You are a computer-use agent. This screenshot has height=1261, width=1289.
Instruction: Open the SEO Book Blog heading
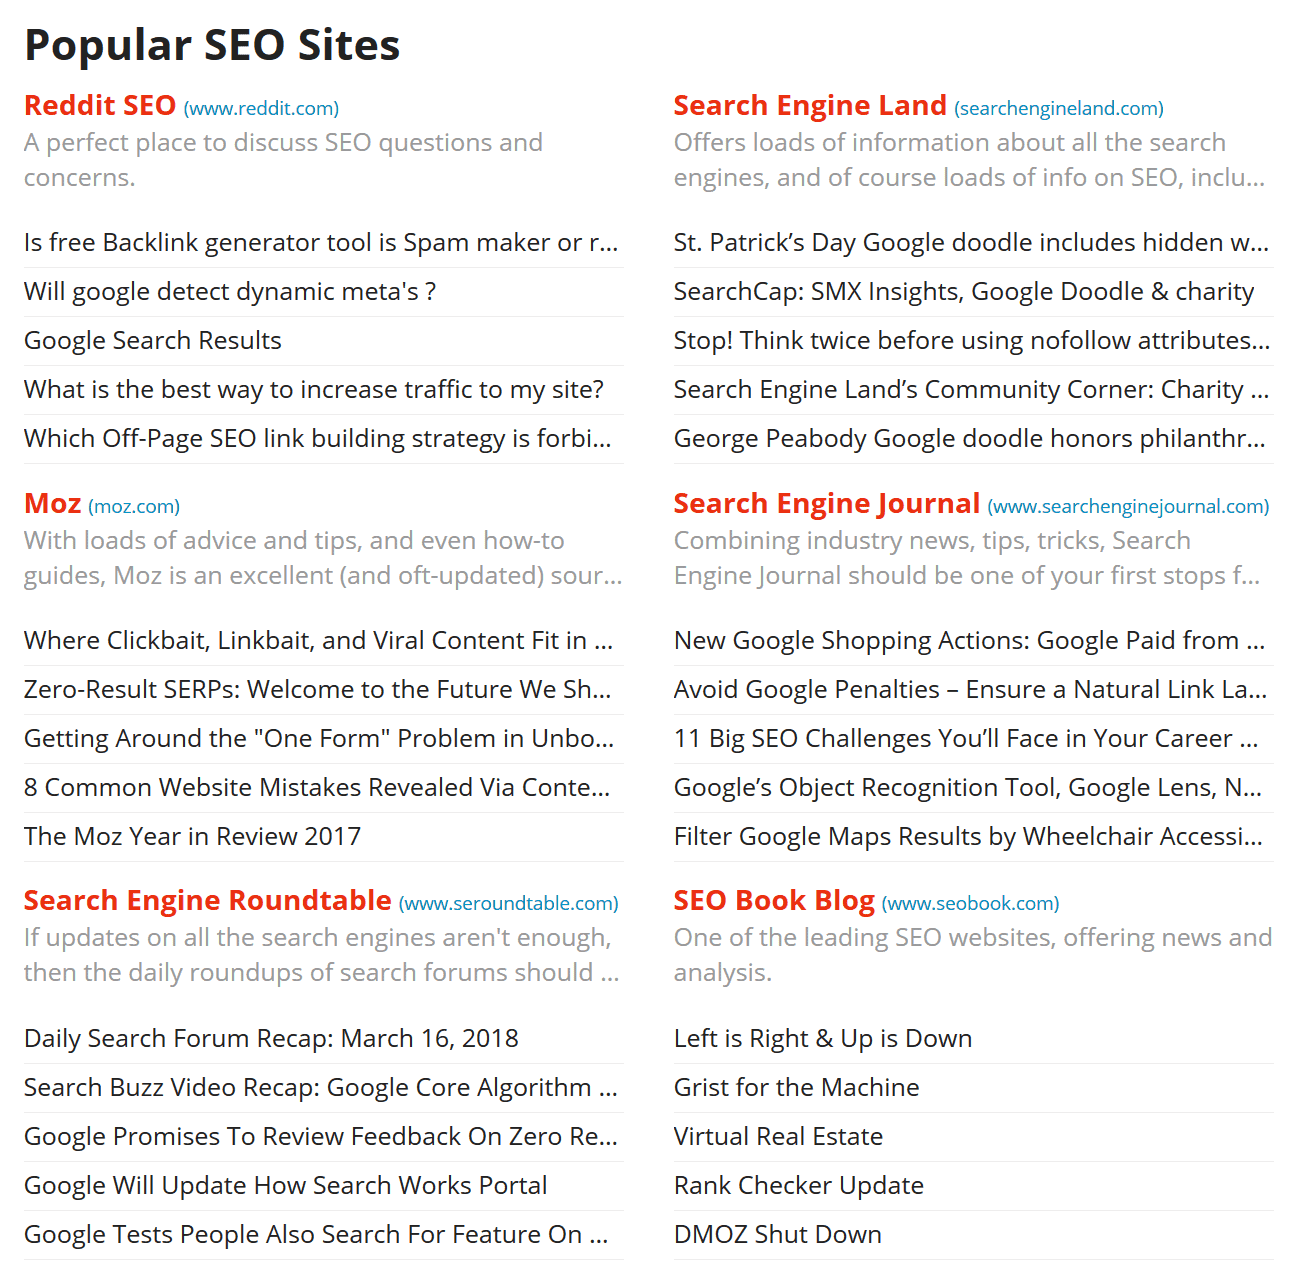click(x=774, y=900)
